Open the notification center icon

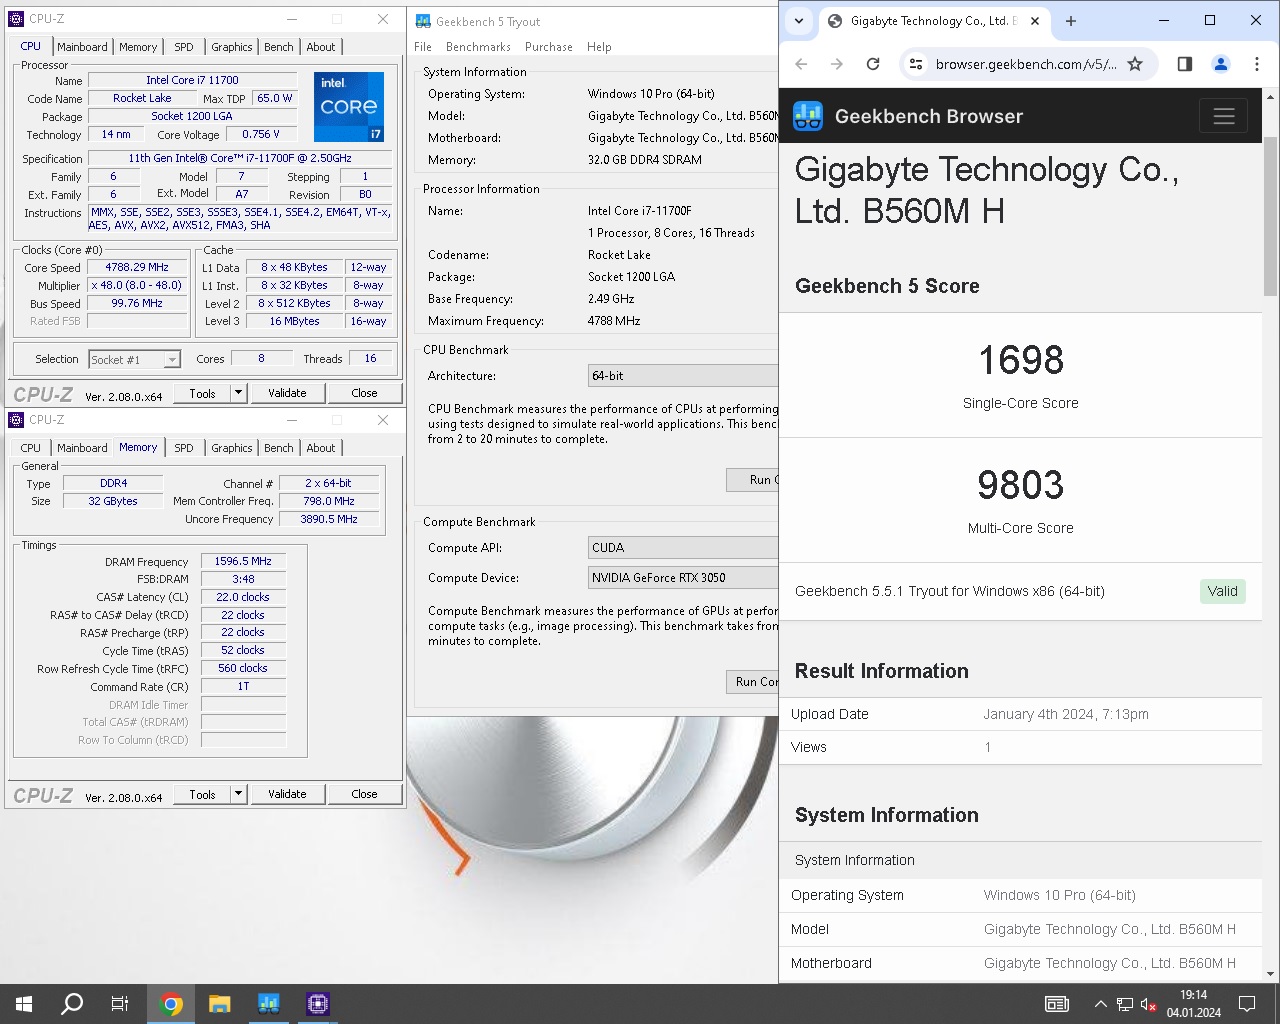(x=1247, y=1004)
